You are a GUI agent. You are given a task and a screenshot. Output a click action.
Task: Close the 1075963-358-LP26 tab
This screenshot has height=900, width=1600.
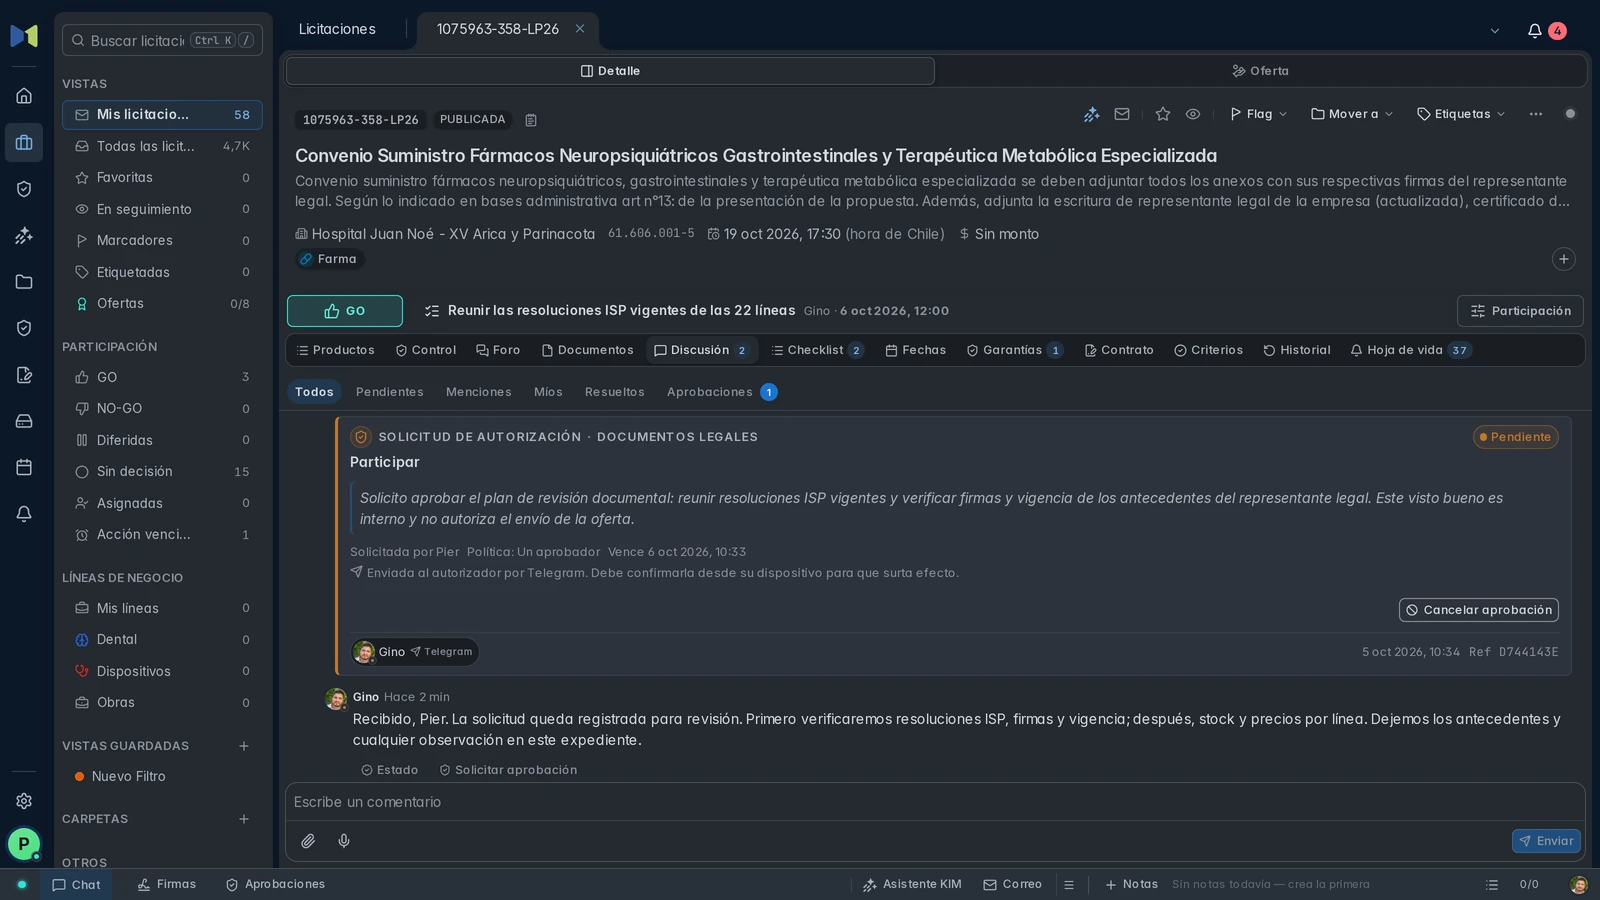tap(580, 29)
